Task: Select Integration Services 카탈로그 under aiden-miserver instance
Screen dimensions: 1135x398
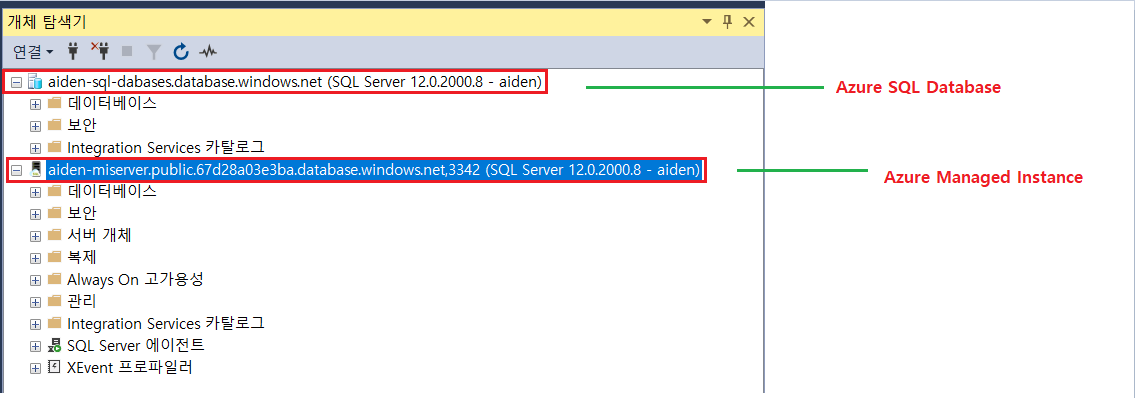Action: click(166, 323)
